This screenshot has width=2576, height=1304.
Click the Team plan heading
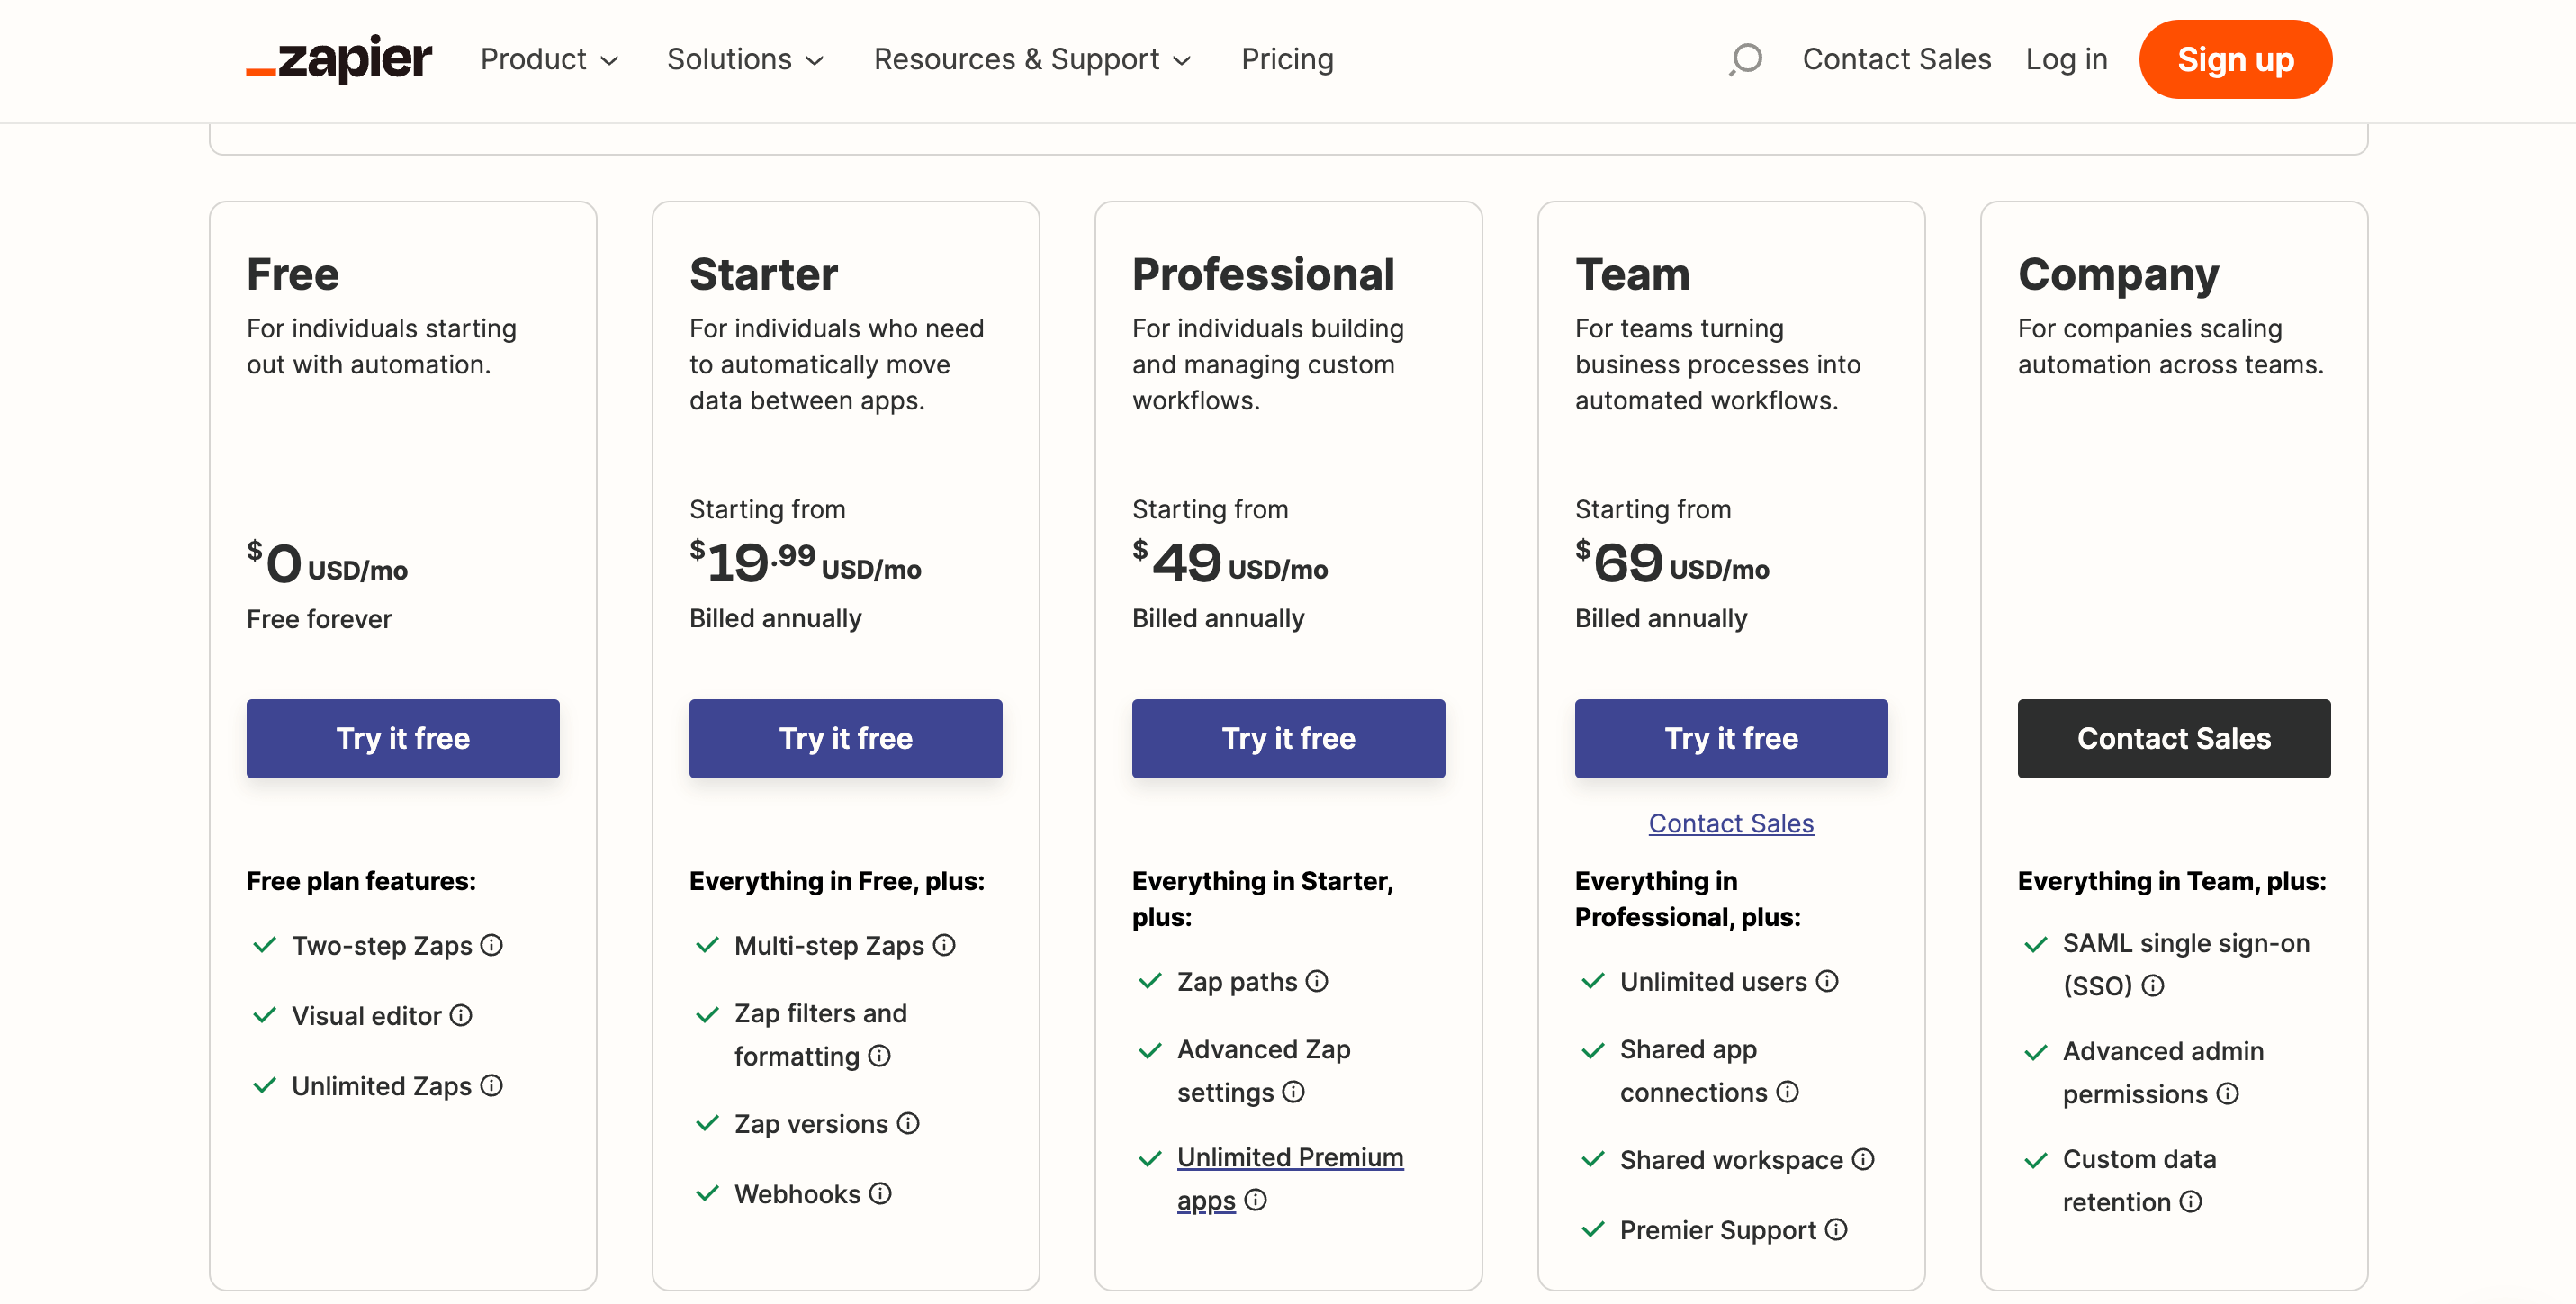click(1632, 274)
